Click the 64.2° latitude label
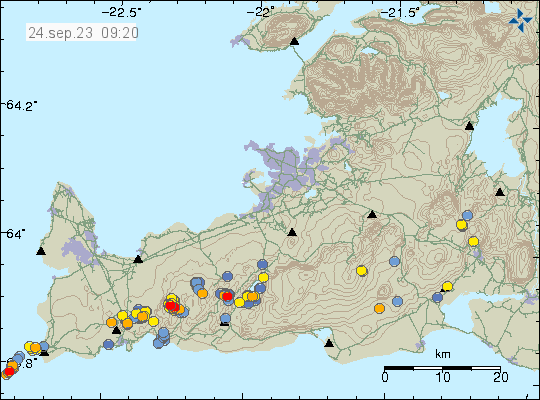 (21, 105)
